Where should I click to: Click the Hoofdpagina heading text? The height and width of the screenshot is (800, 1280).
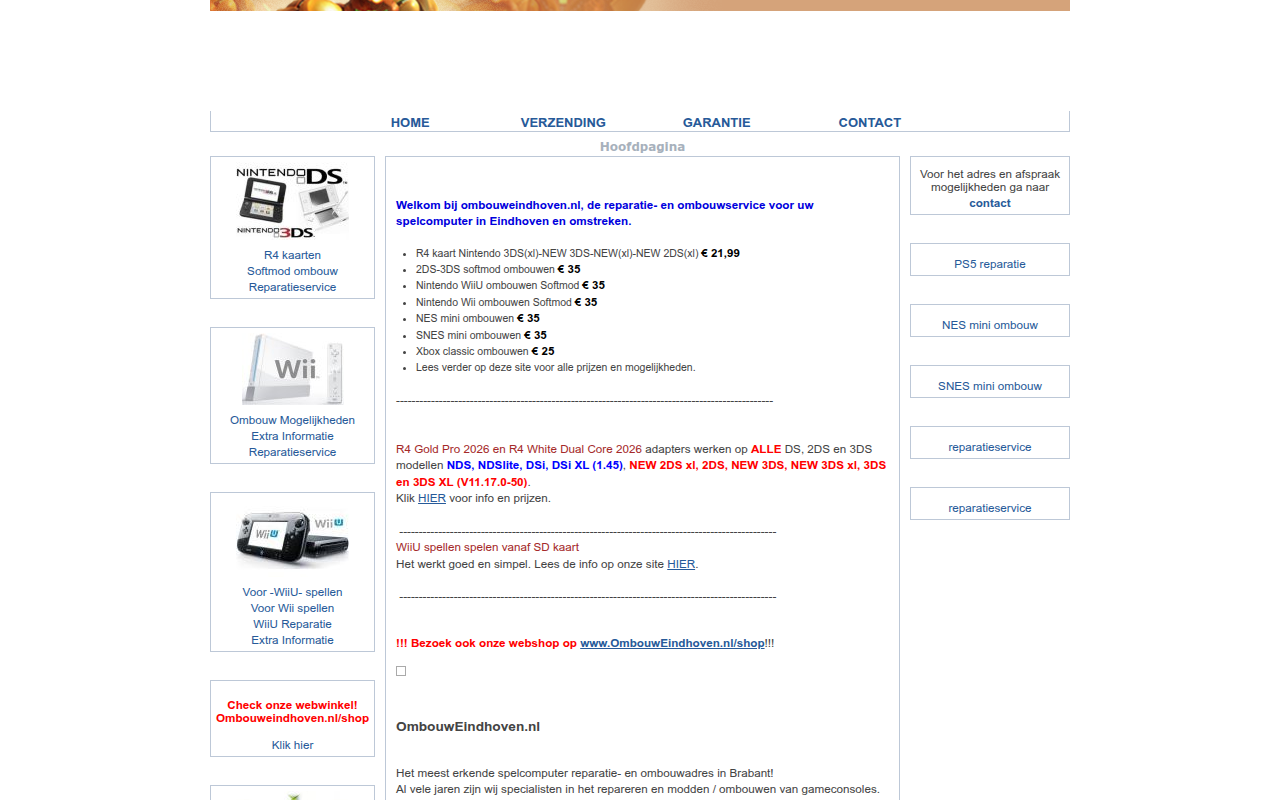tap(642, 146)
